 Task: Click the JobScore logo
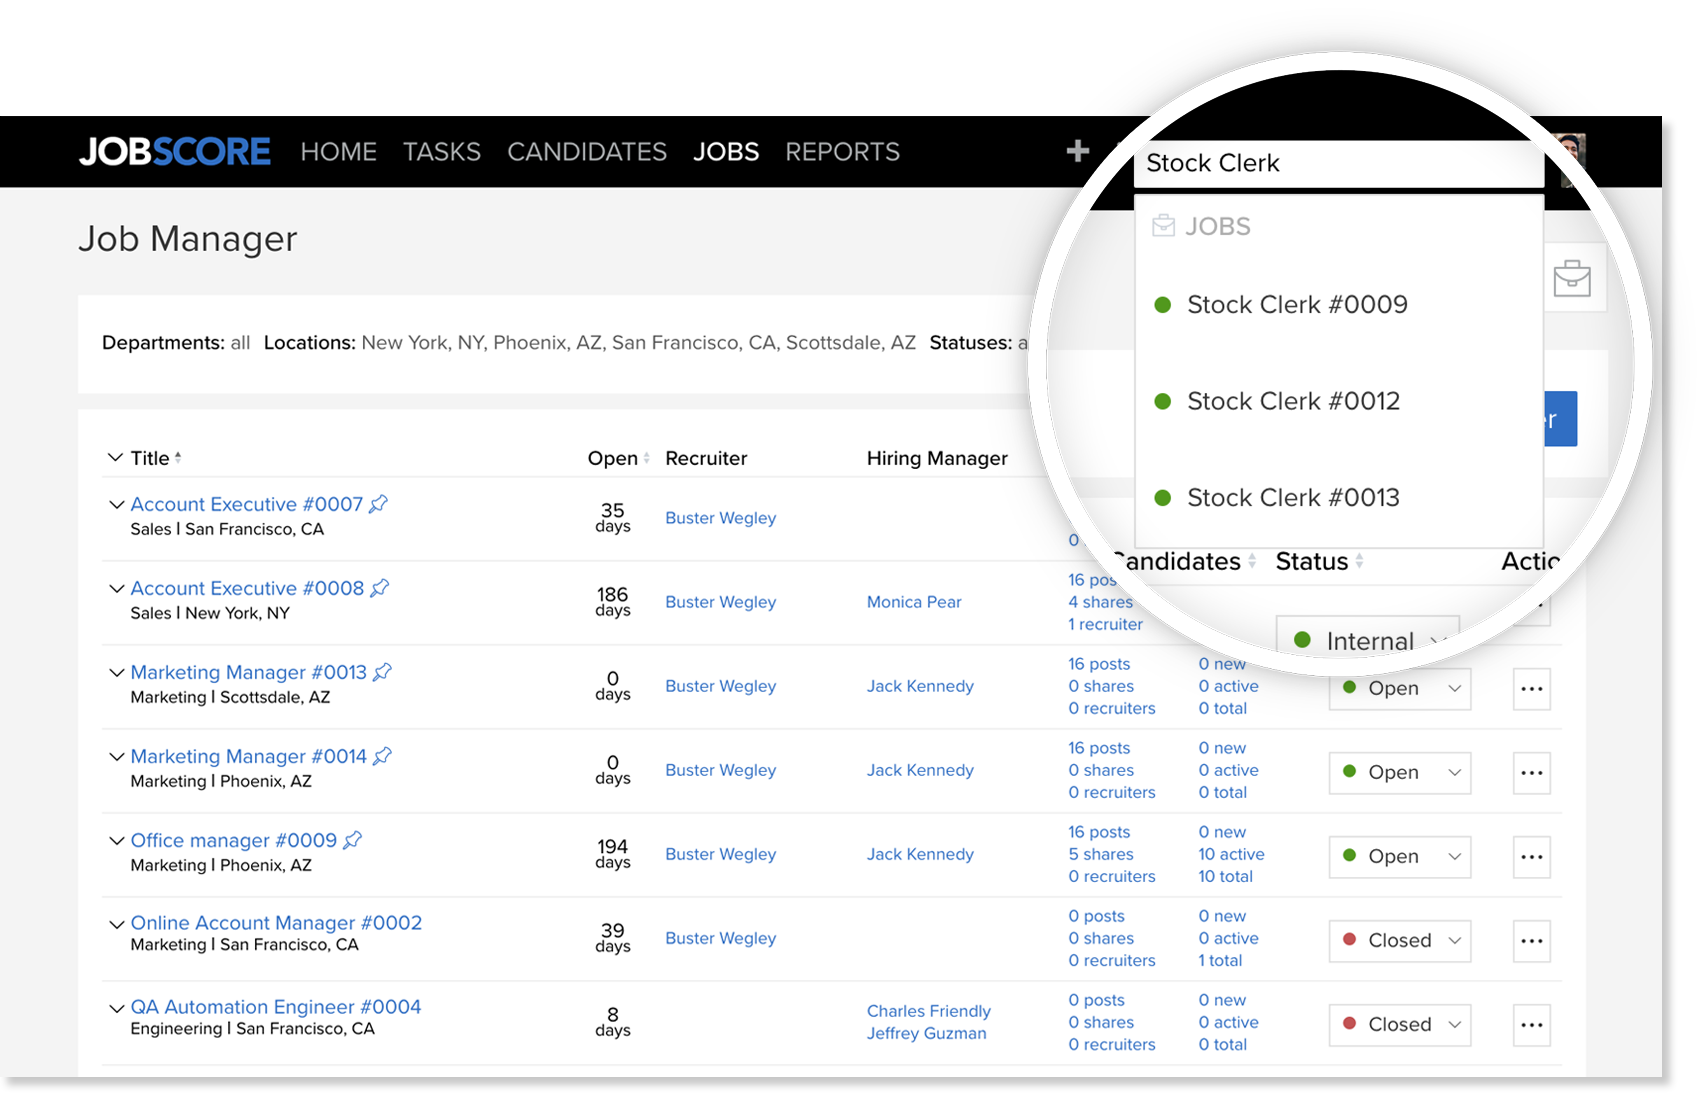[175, 151]
